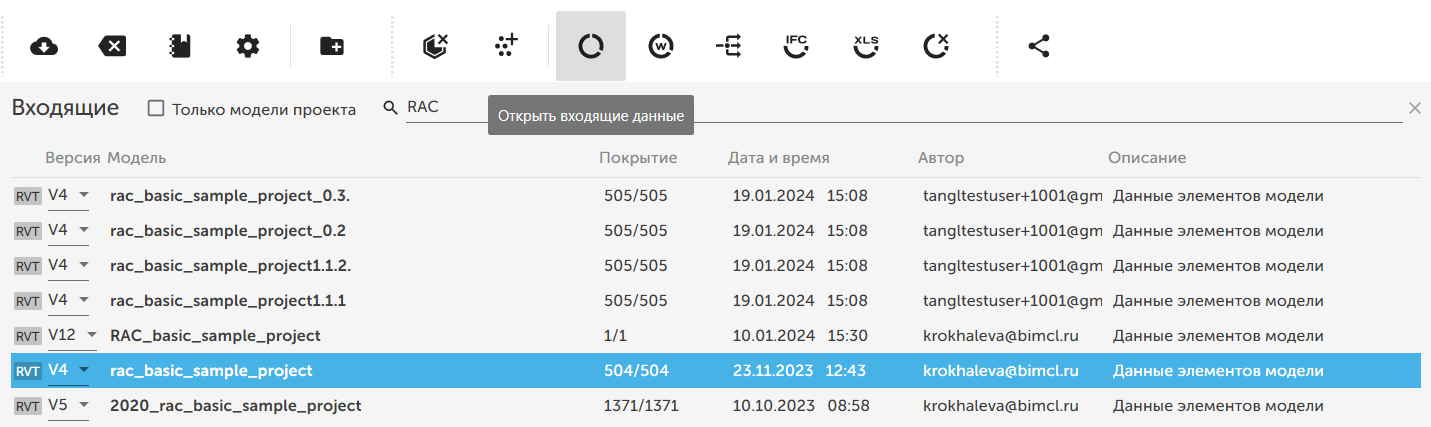1431x427 pixels.
Task: Click RVT badge of rac_basic_sample_project_0.3. row
Action: pos(27,197)
